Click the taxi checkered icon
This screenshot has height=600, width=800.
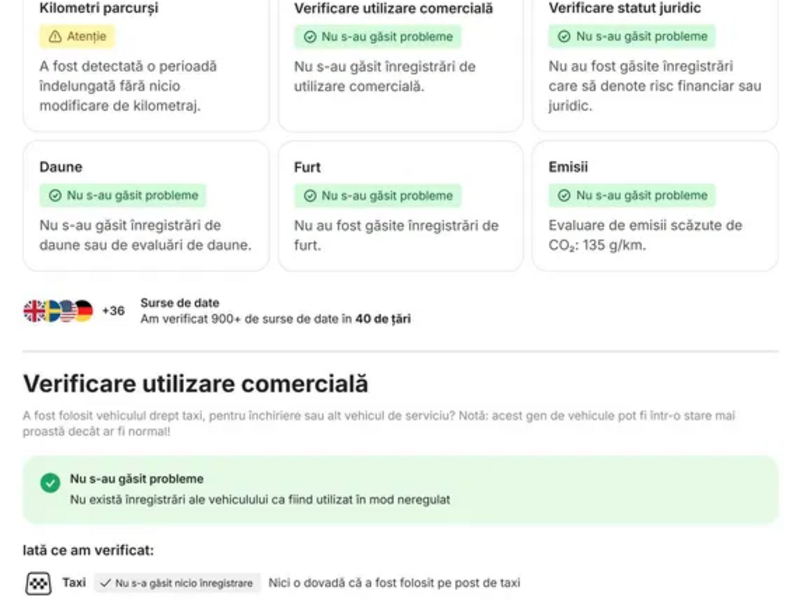(38, 583)
